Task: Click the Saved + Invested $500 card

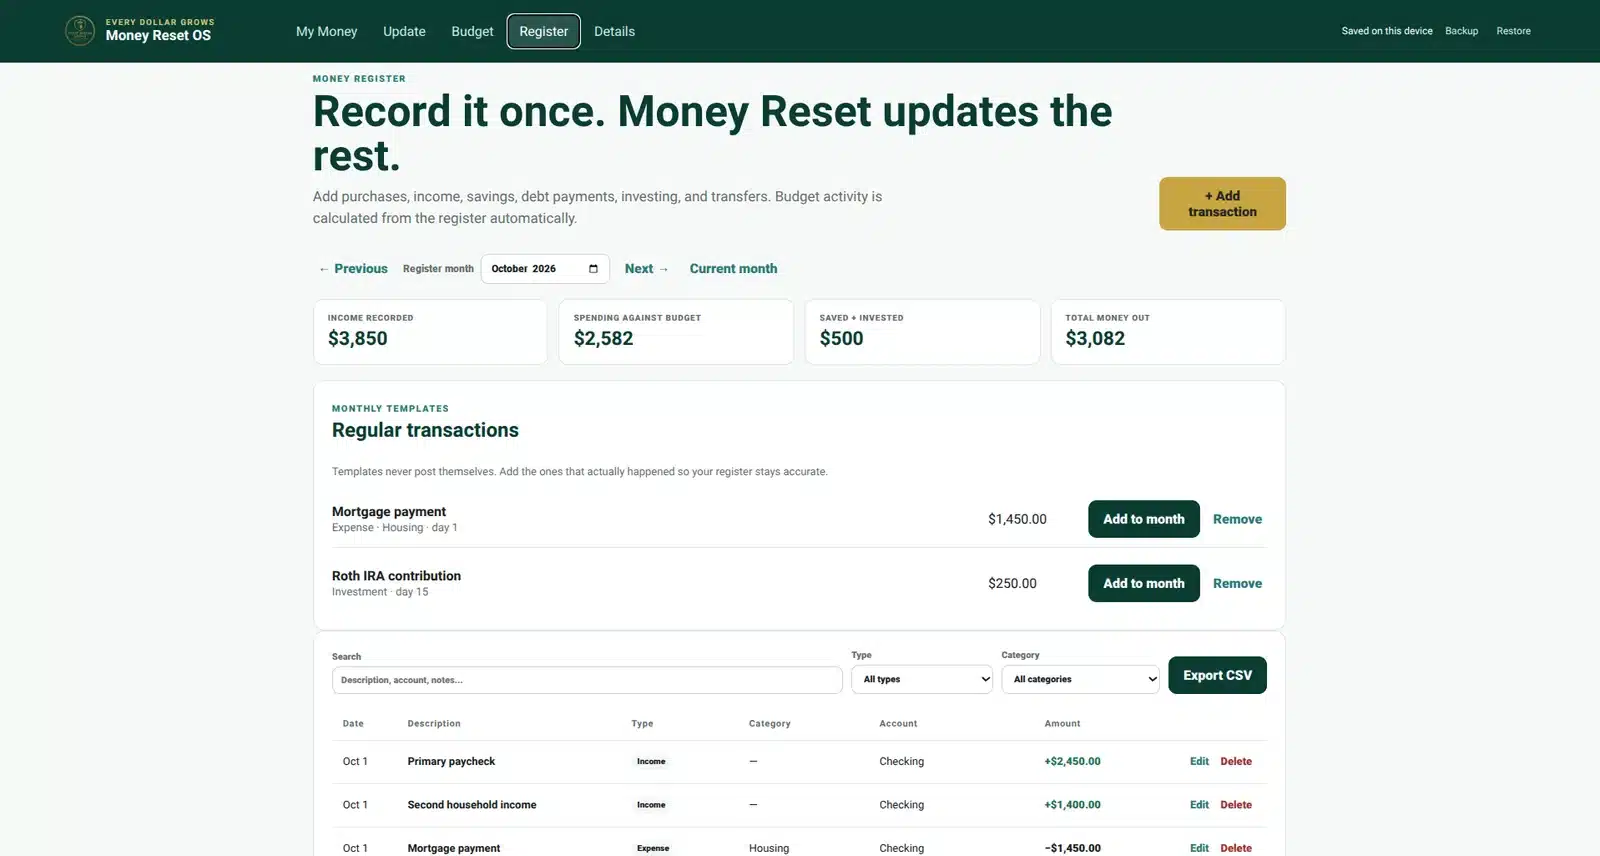Action: [922, 332]
